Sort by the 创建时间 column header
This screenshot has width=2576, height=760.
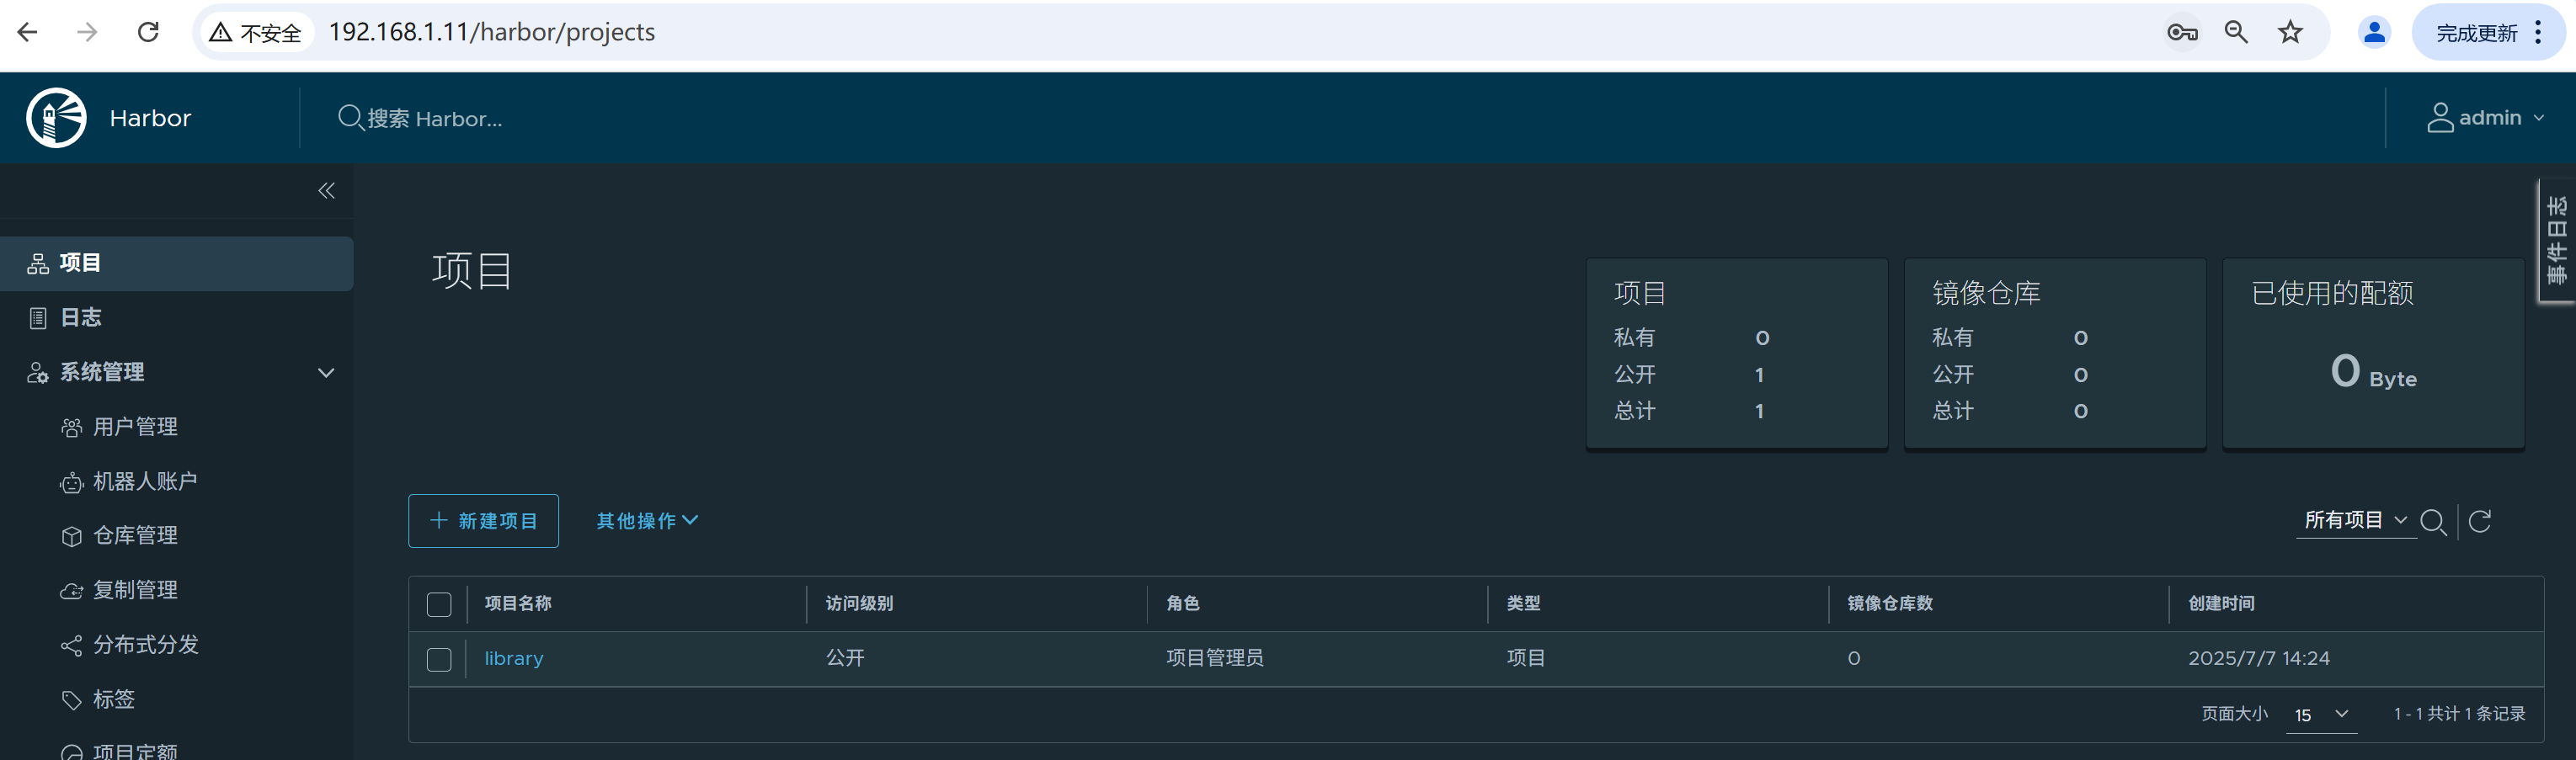[2221, 603]
